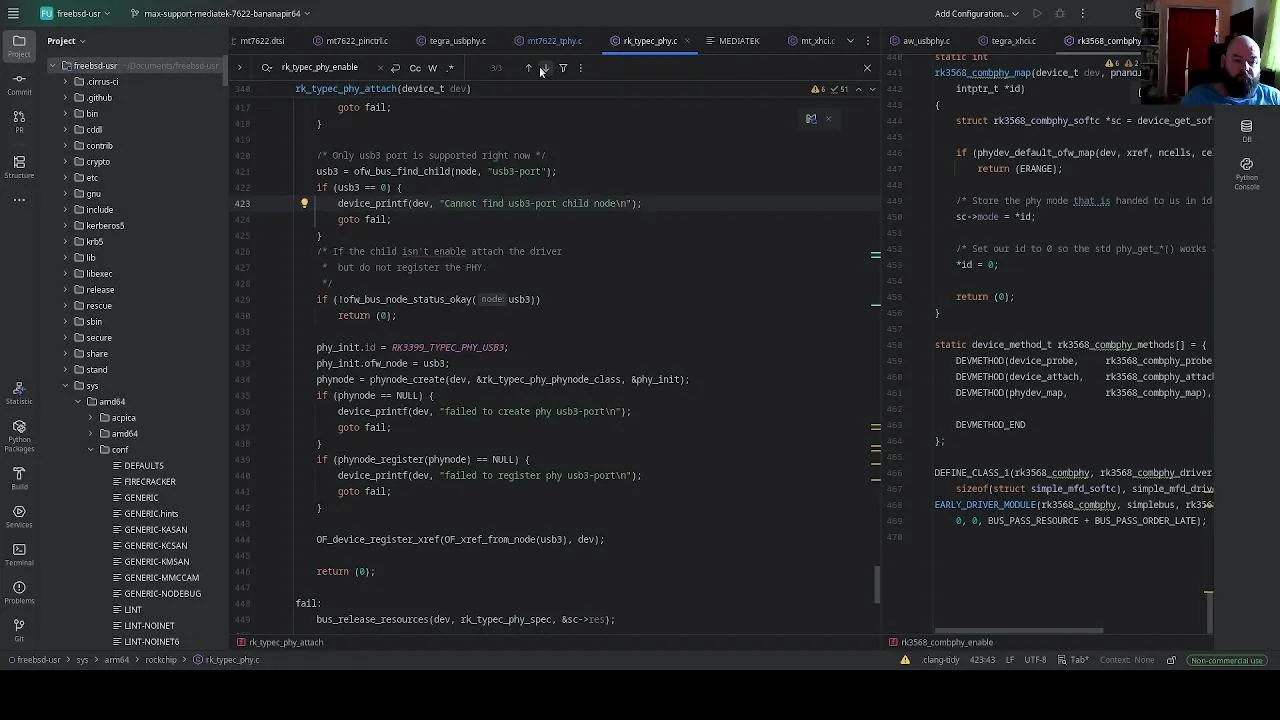Switch to MEDIATEK tab
This screenshot has height=720, width=1280.
coord(732,41)
